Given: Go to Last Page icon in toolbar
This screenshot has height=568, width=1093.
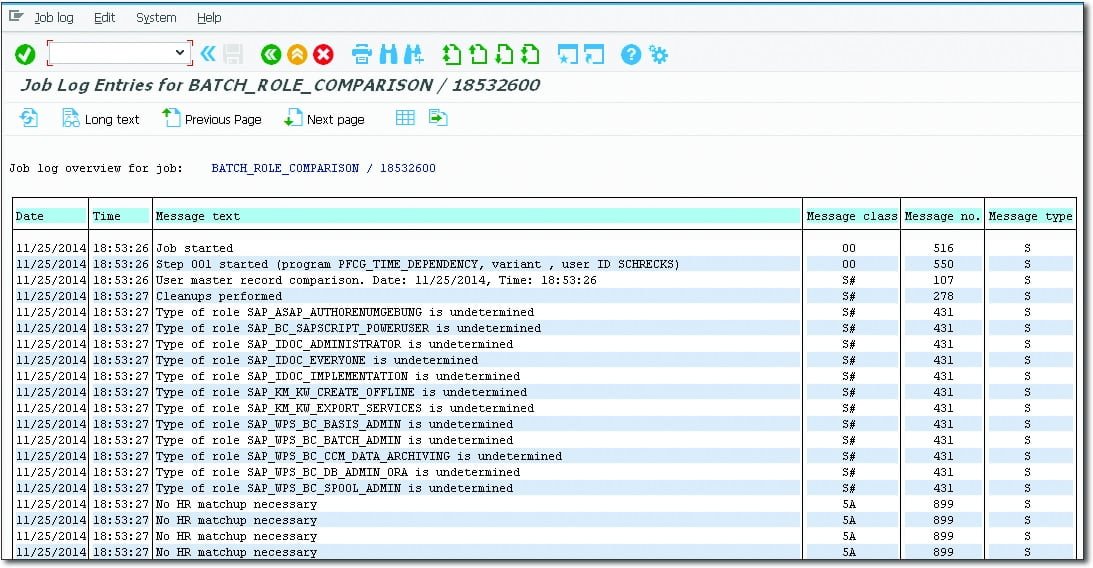Looking at the screenshot, I should click(530, 54).
